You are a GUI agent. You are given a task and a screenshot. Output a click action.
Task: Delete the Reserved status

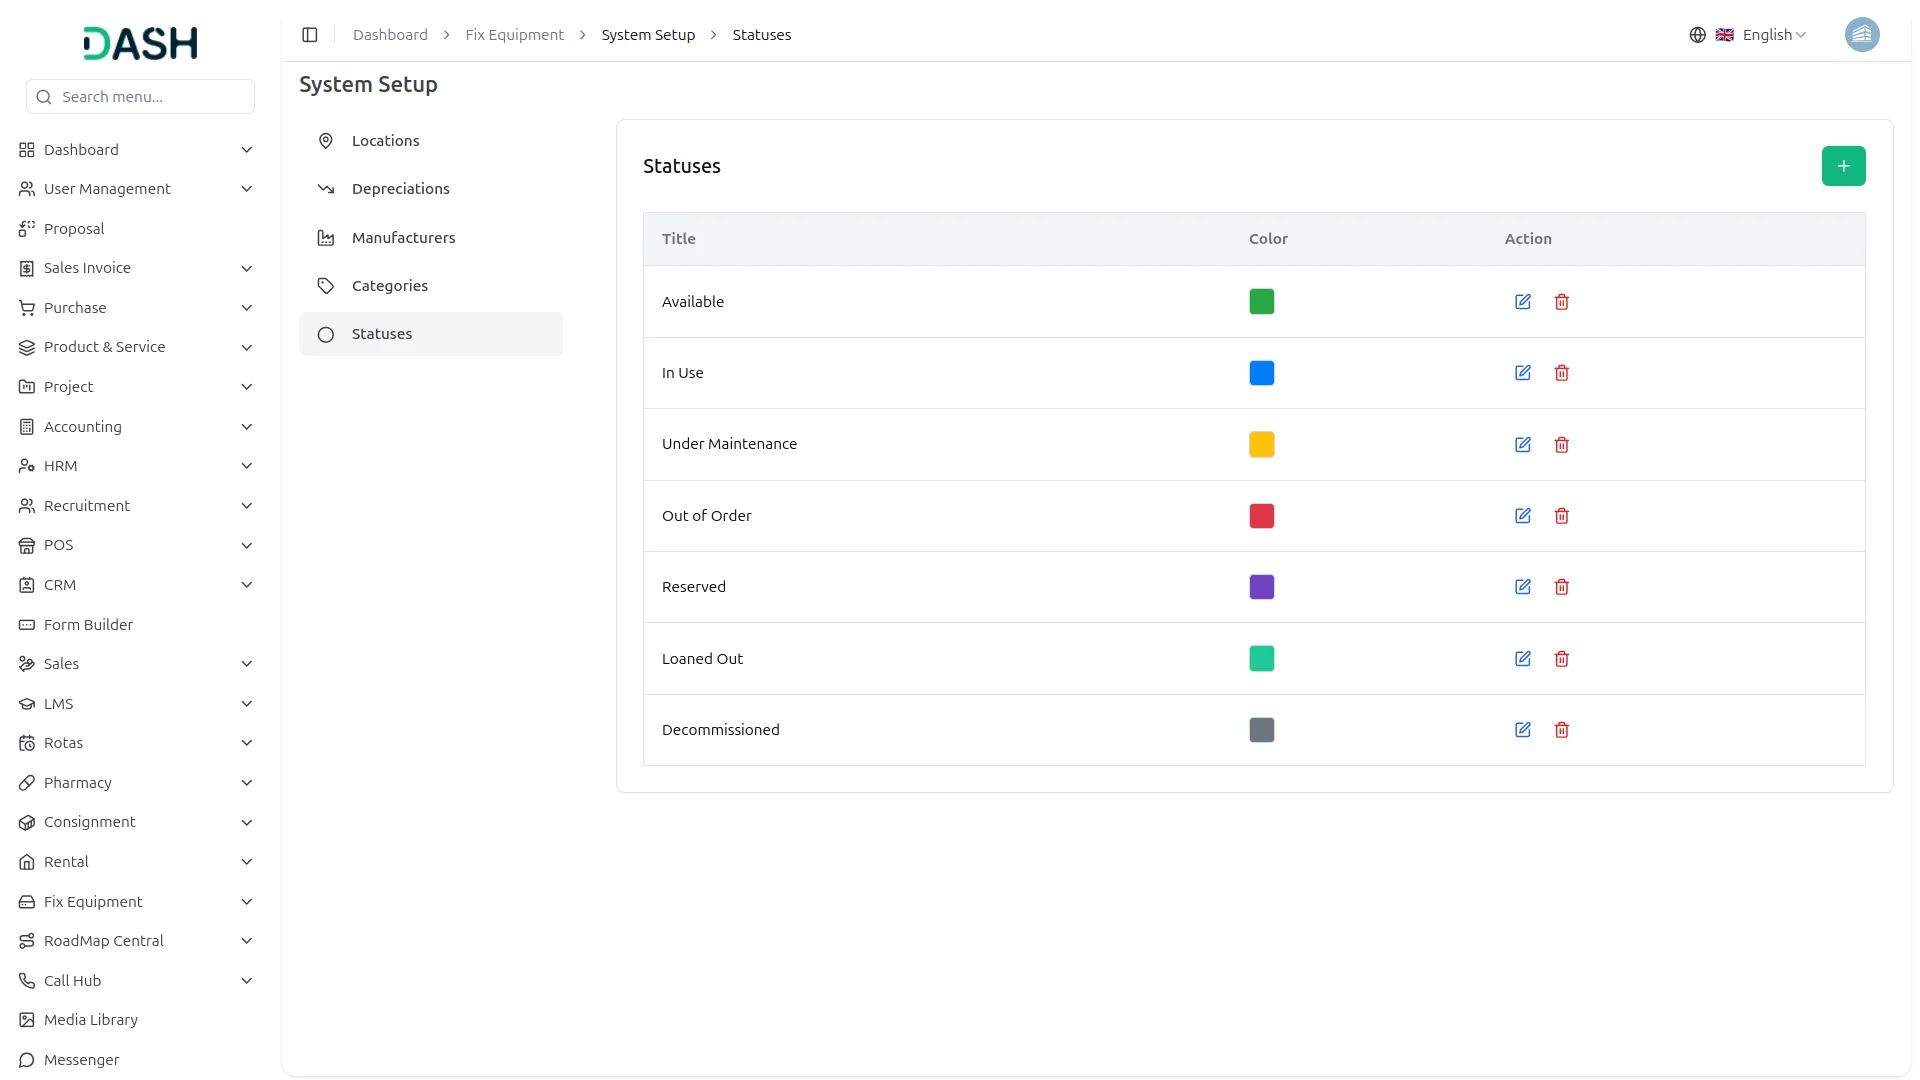click(1561, 587)
